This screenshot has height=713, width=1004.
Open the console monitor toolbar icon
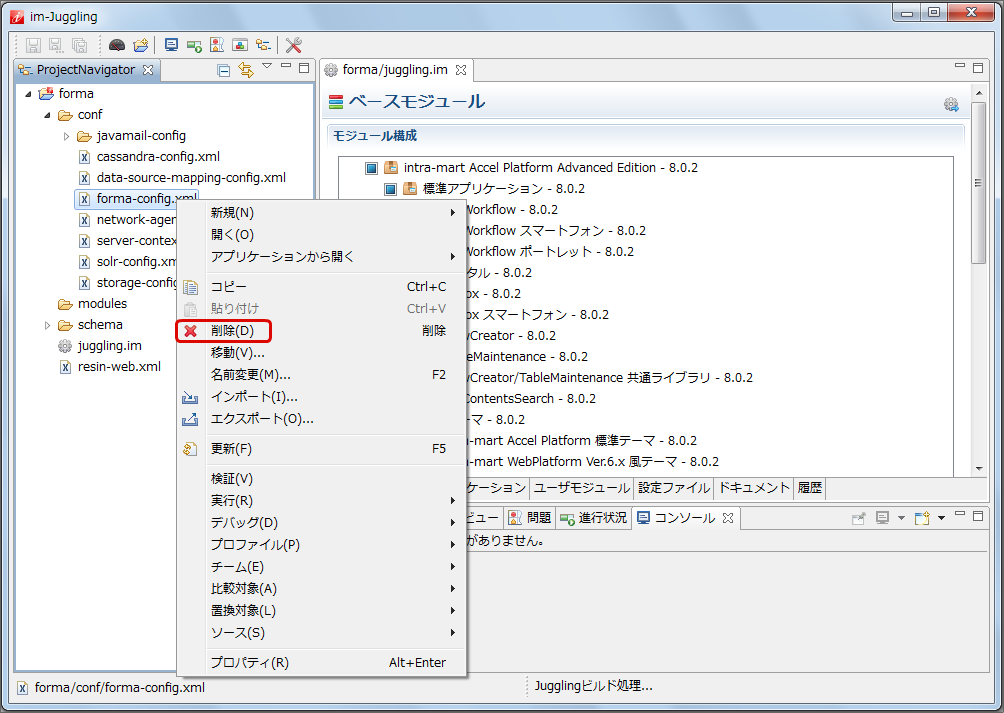pos(171,45)
